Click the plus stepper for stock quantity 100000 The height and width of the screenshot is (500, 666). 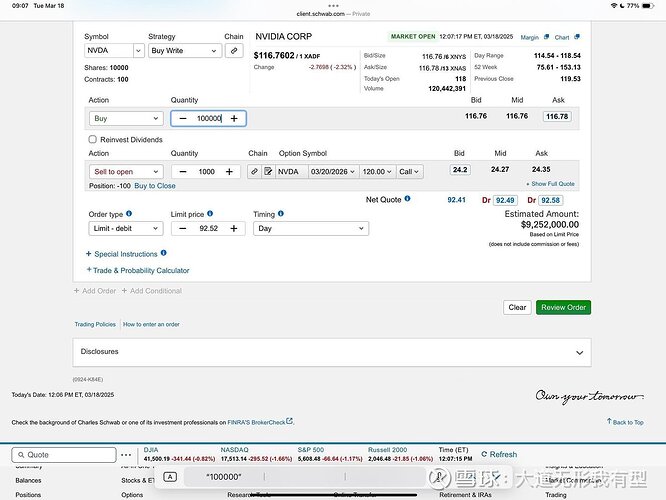tap(234, 119)
